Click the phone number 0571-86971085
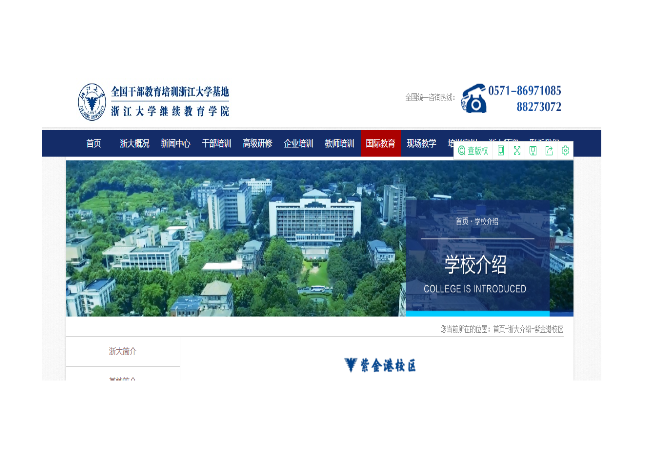Screen dimensions: 645x451 [x=524, y=91]
